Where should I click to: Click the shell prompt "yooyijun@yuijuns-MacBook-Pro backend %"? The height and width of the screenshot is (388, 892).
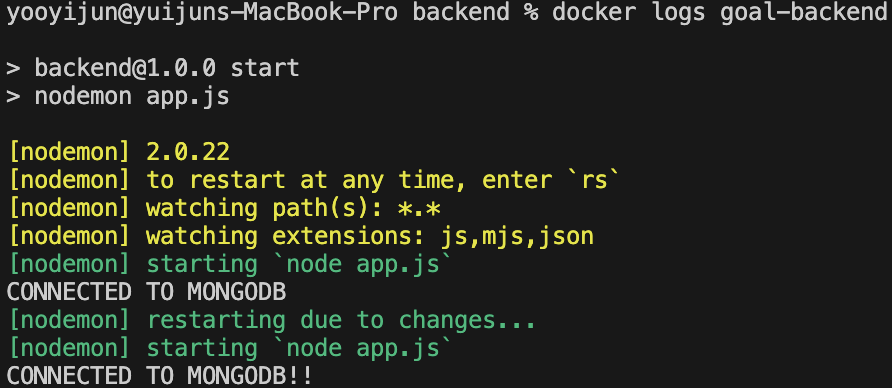point(272,14)
